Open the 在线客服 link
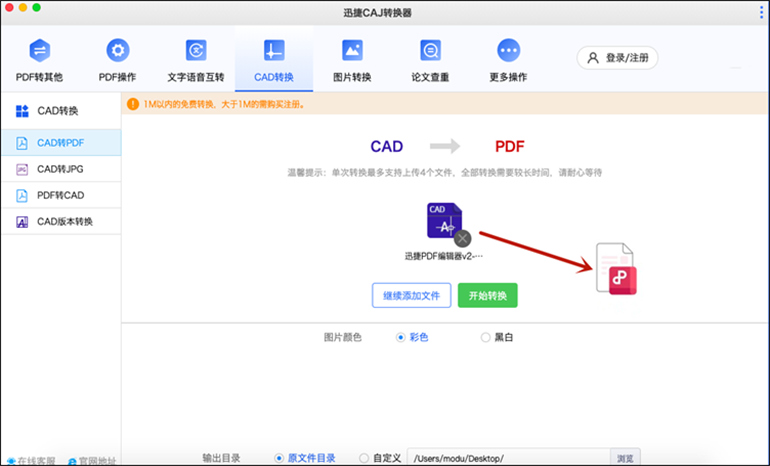 click(31, 461)
